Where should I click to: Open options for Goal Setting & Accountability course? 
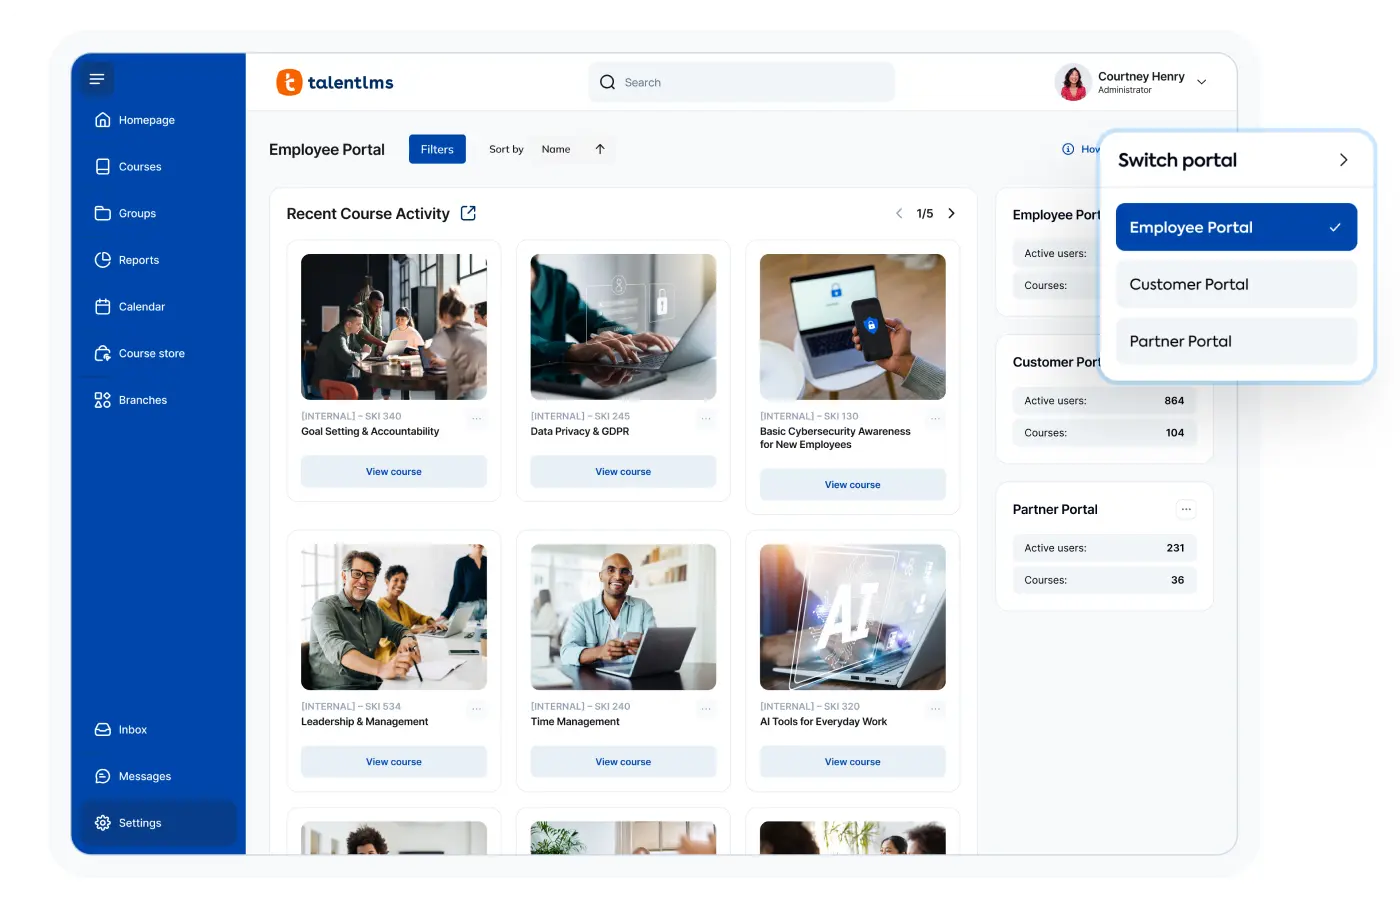[477, 418]
